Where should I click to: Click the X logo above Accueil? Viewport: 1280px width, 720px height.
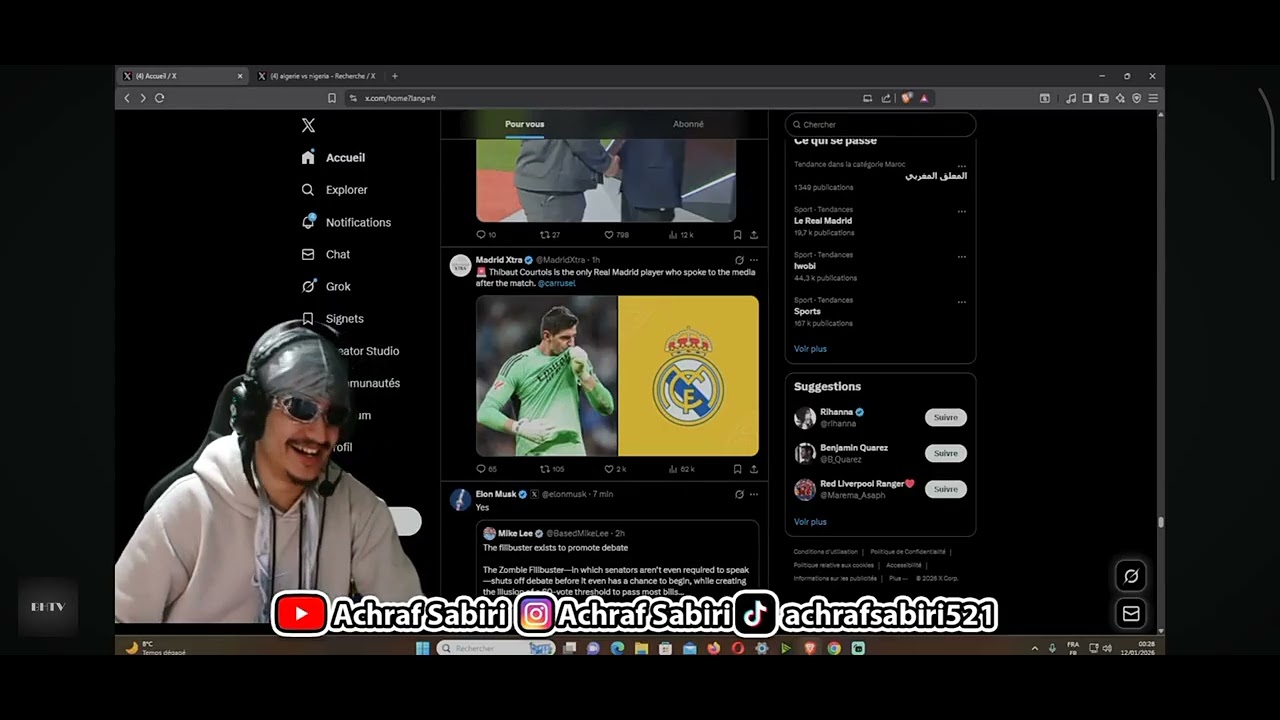[x=308, y=125]
